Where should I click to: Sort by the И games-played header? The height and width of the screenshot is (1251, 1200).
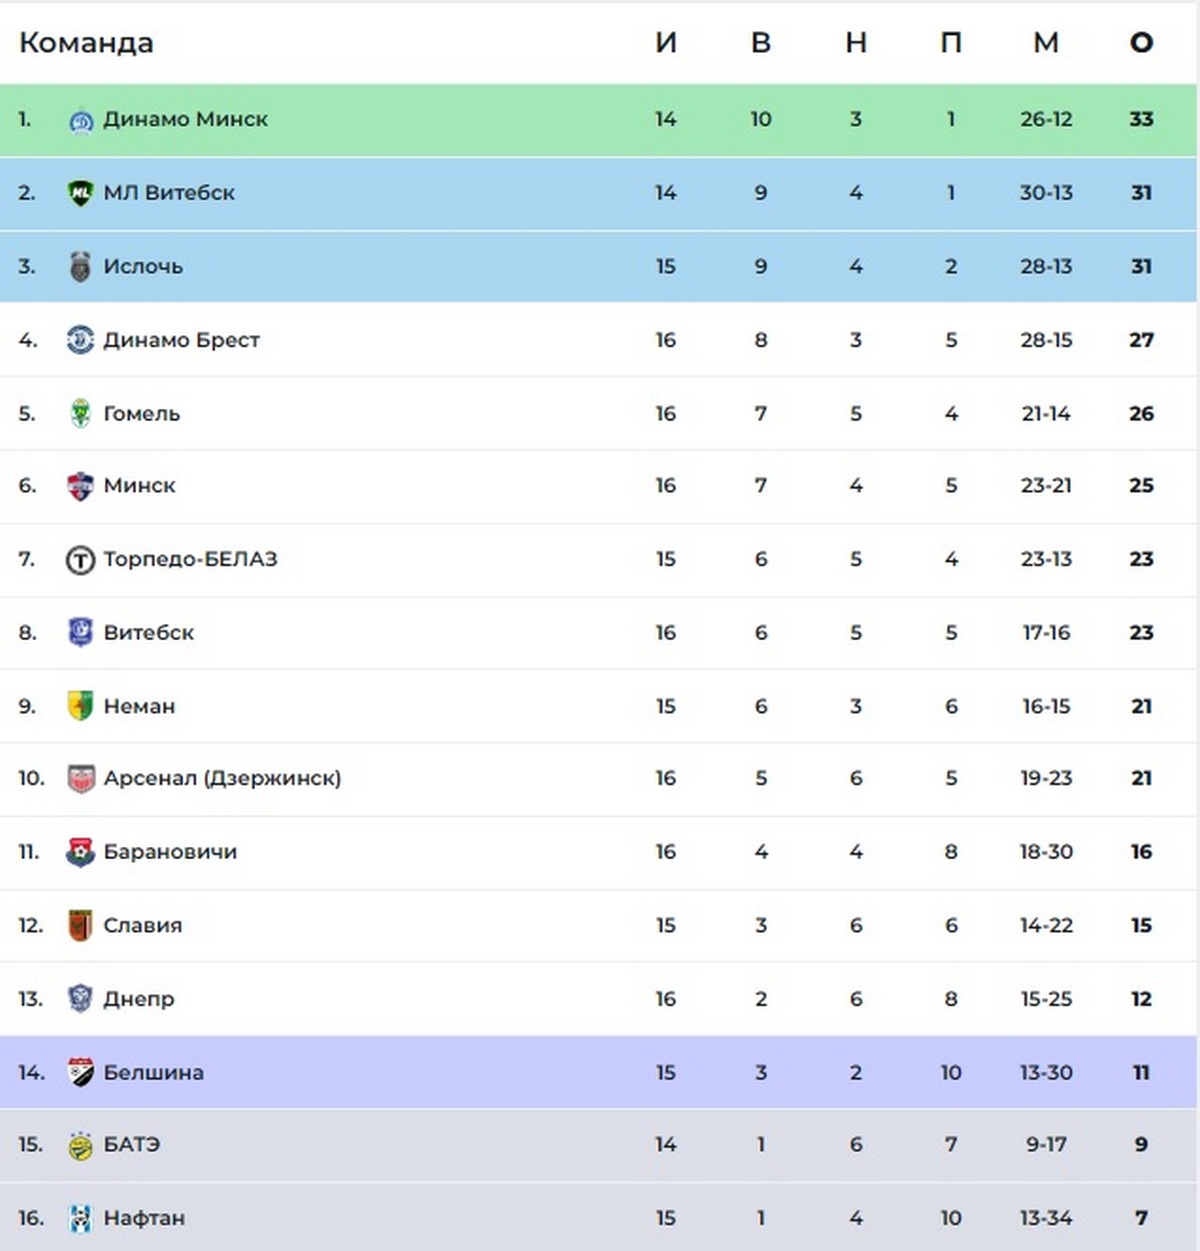(x=666, y=43)
